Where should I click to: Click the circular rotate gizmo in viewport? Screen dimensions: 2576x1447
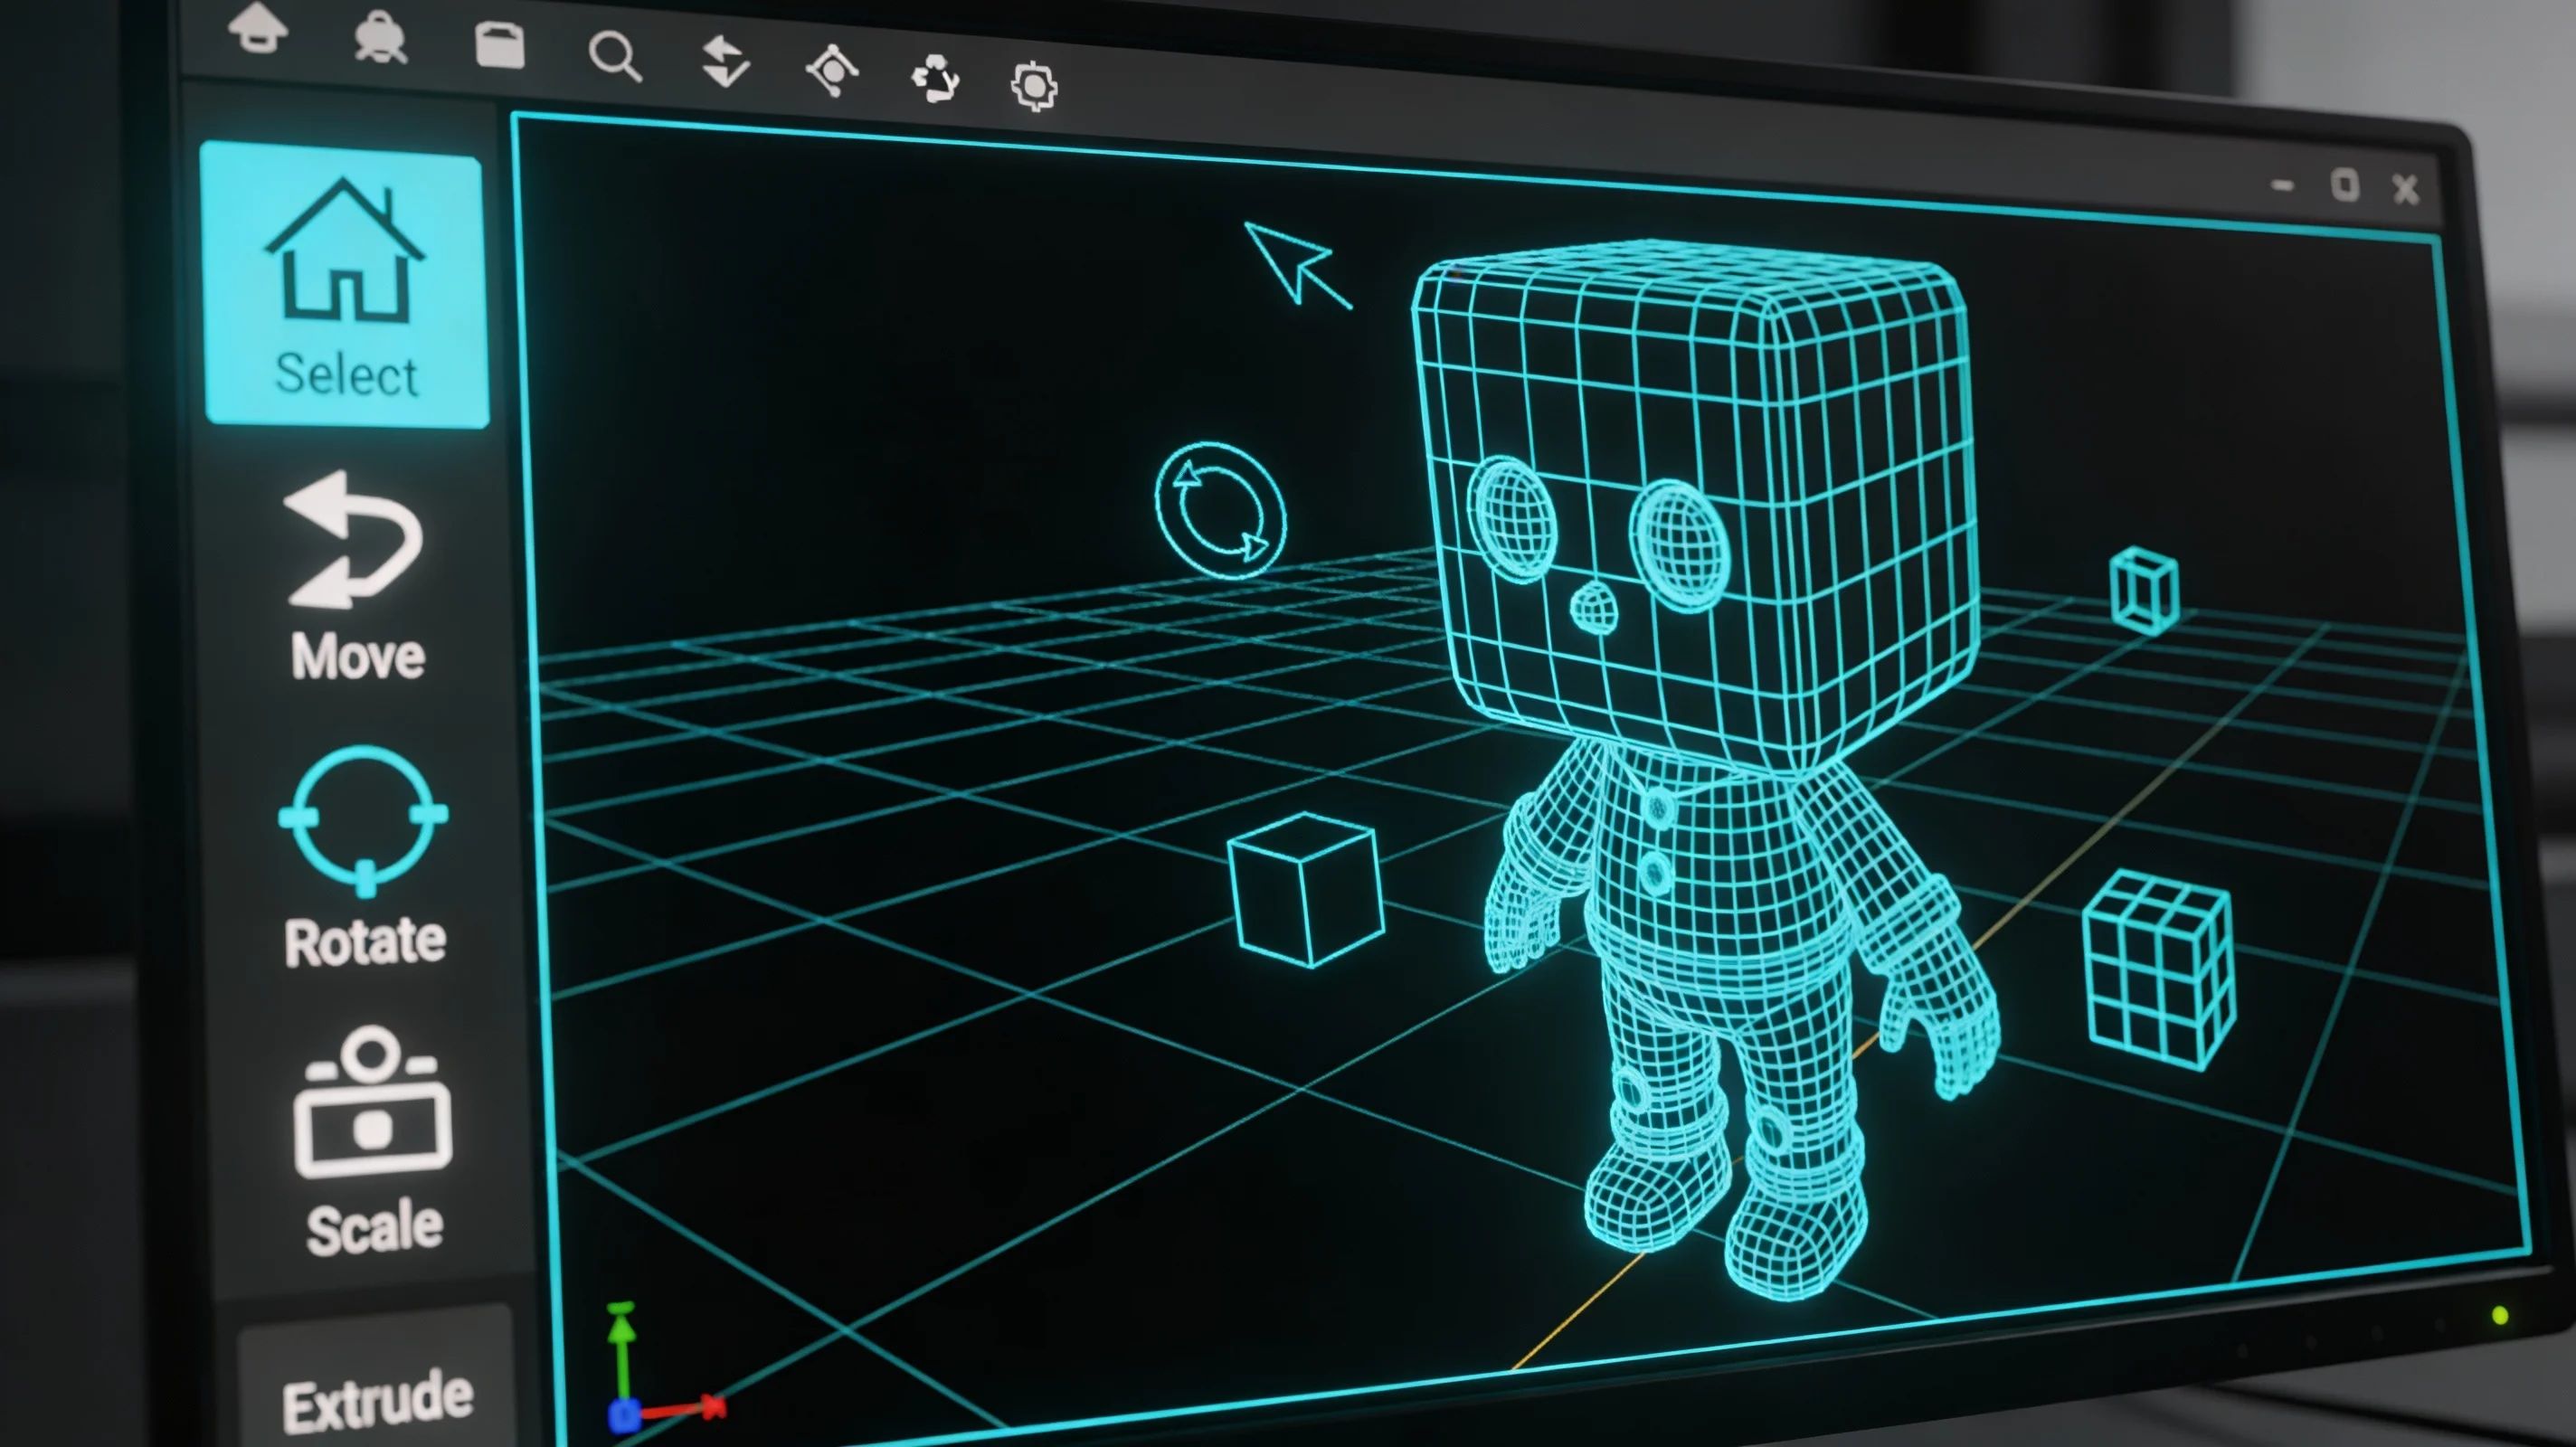coord(1220,510)
